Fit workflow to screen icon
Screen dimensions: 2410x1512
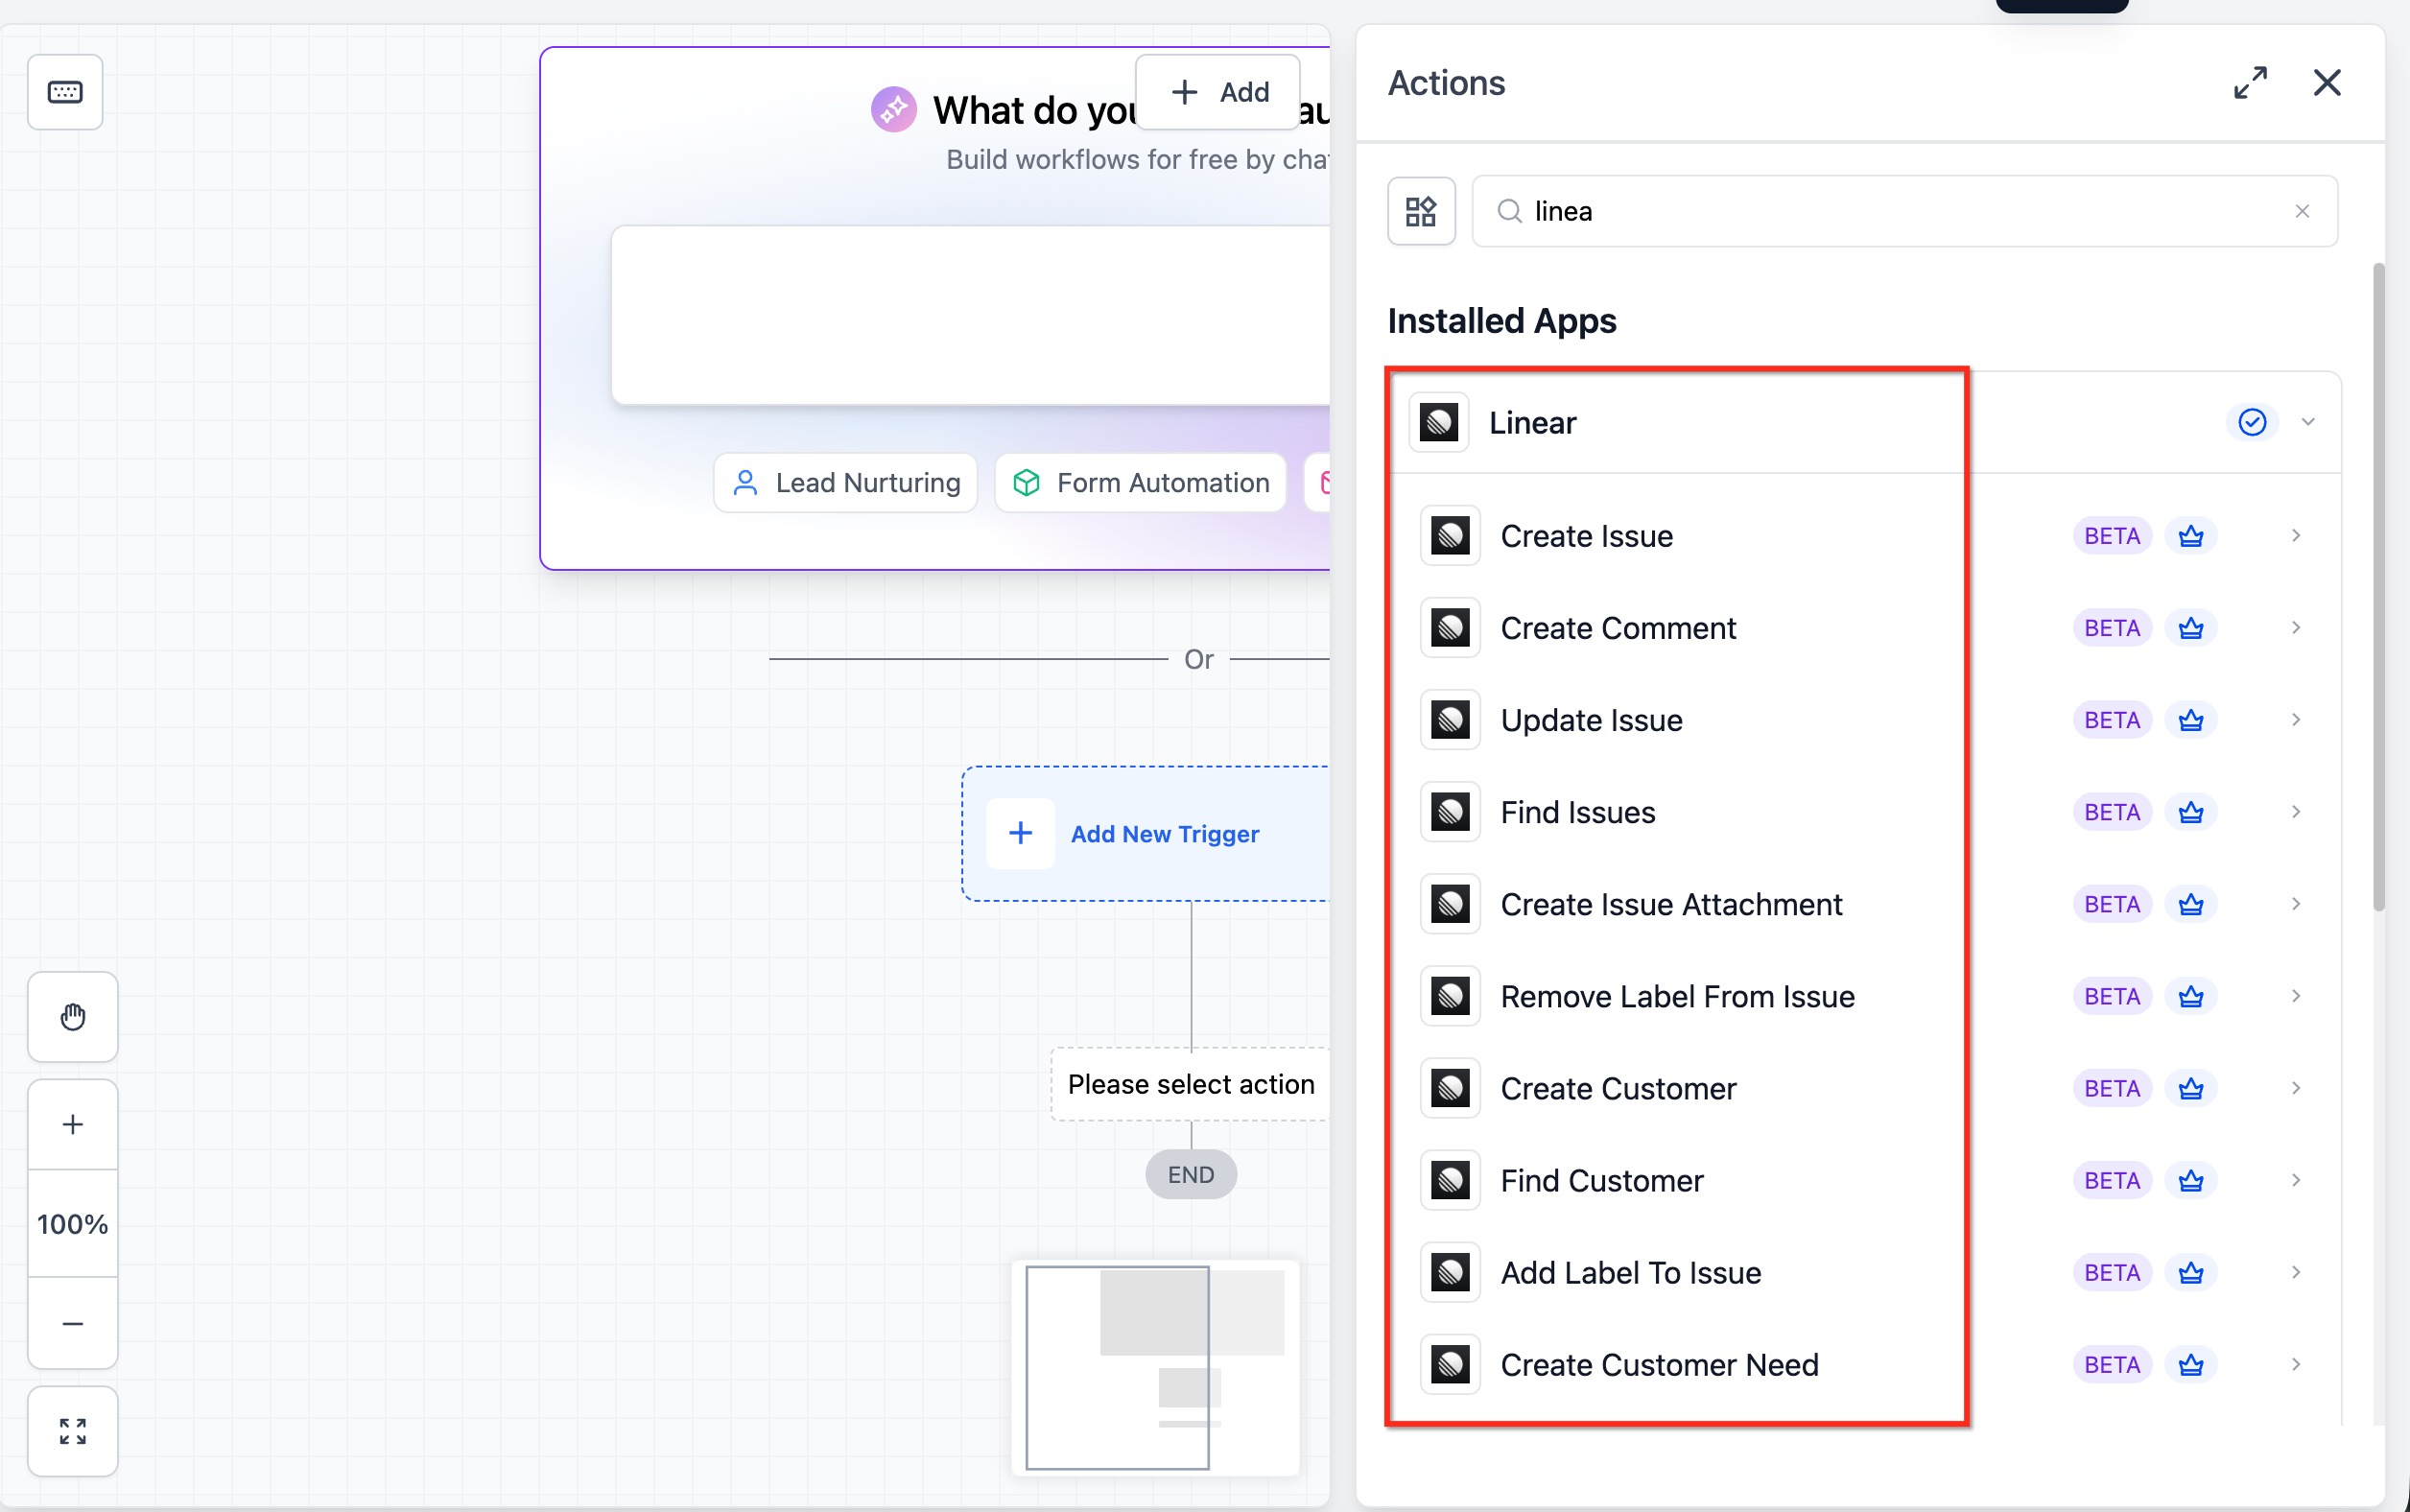(x=73, y=1431)
